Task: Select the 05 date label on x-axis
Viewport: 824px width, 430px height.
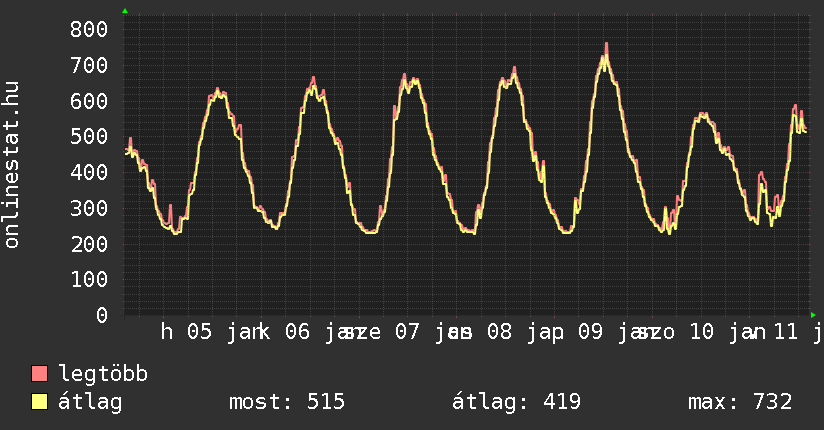Action: click(x=199, y=332)
